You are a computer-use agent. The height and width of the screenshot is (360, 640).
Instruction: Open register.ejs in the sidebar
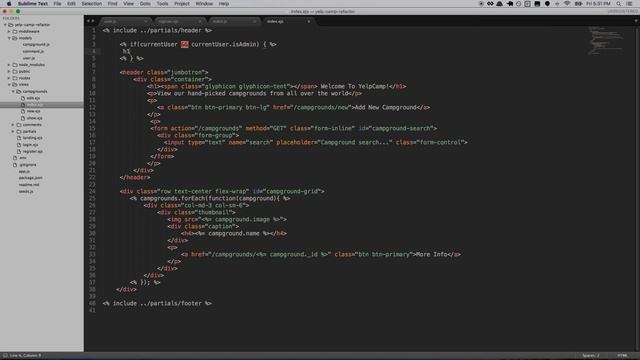33,151
